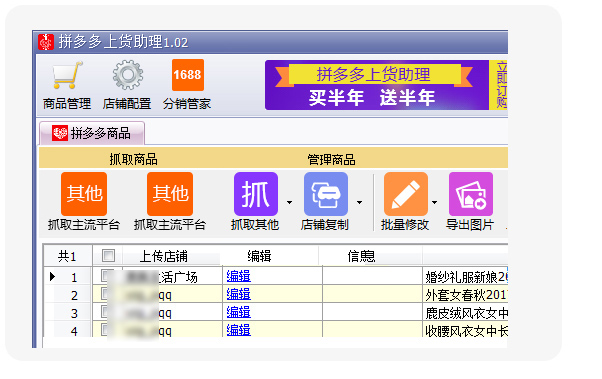Open 店铺配置 gear icon

pyautogui.click(x=127, y=75)
